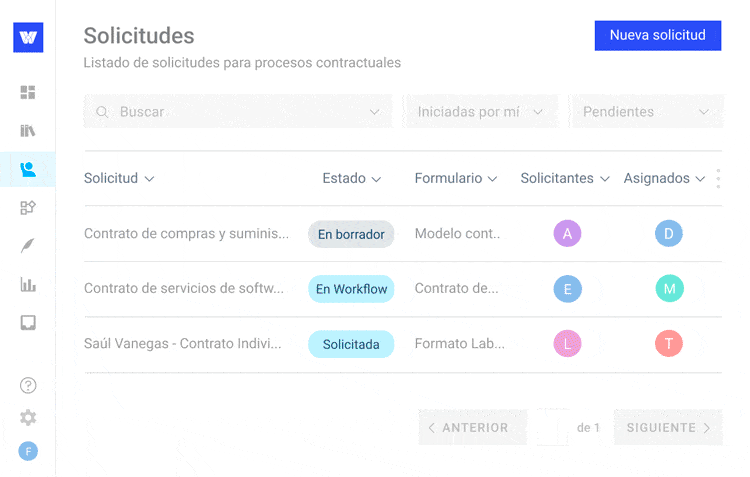This screenshot has width=750, height=477.
Task: Sort by Solicitud column header
Action: [119, 178]
